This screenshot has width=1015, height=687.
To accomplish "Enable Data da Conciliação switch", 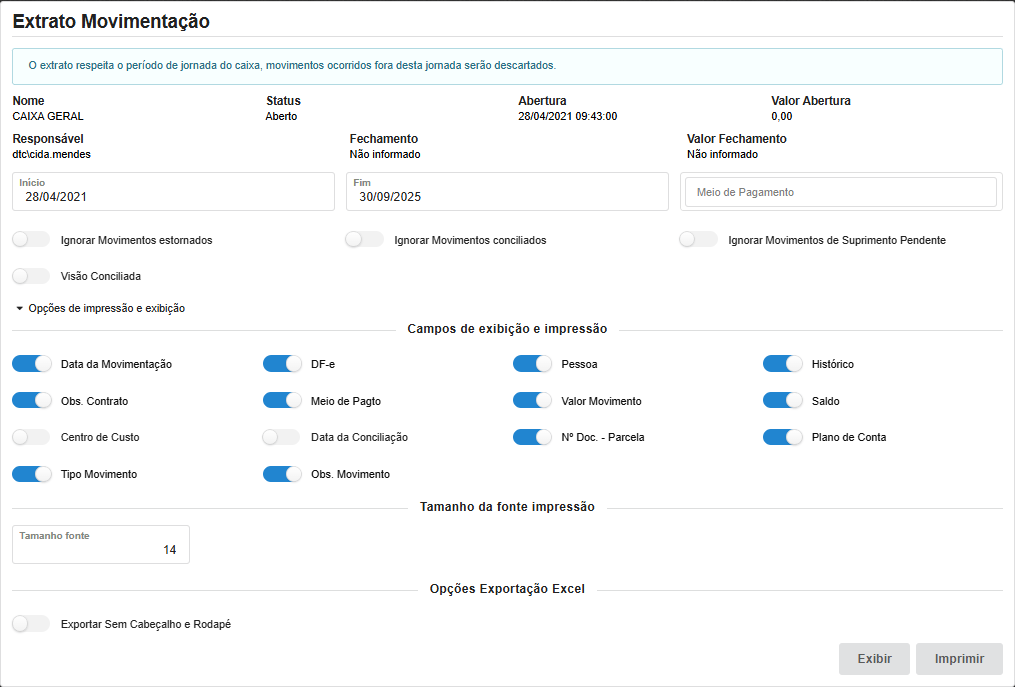I will (281, 437).
